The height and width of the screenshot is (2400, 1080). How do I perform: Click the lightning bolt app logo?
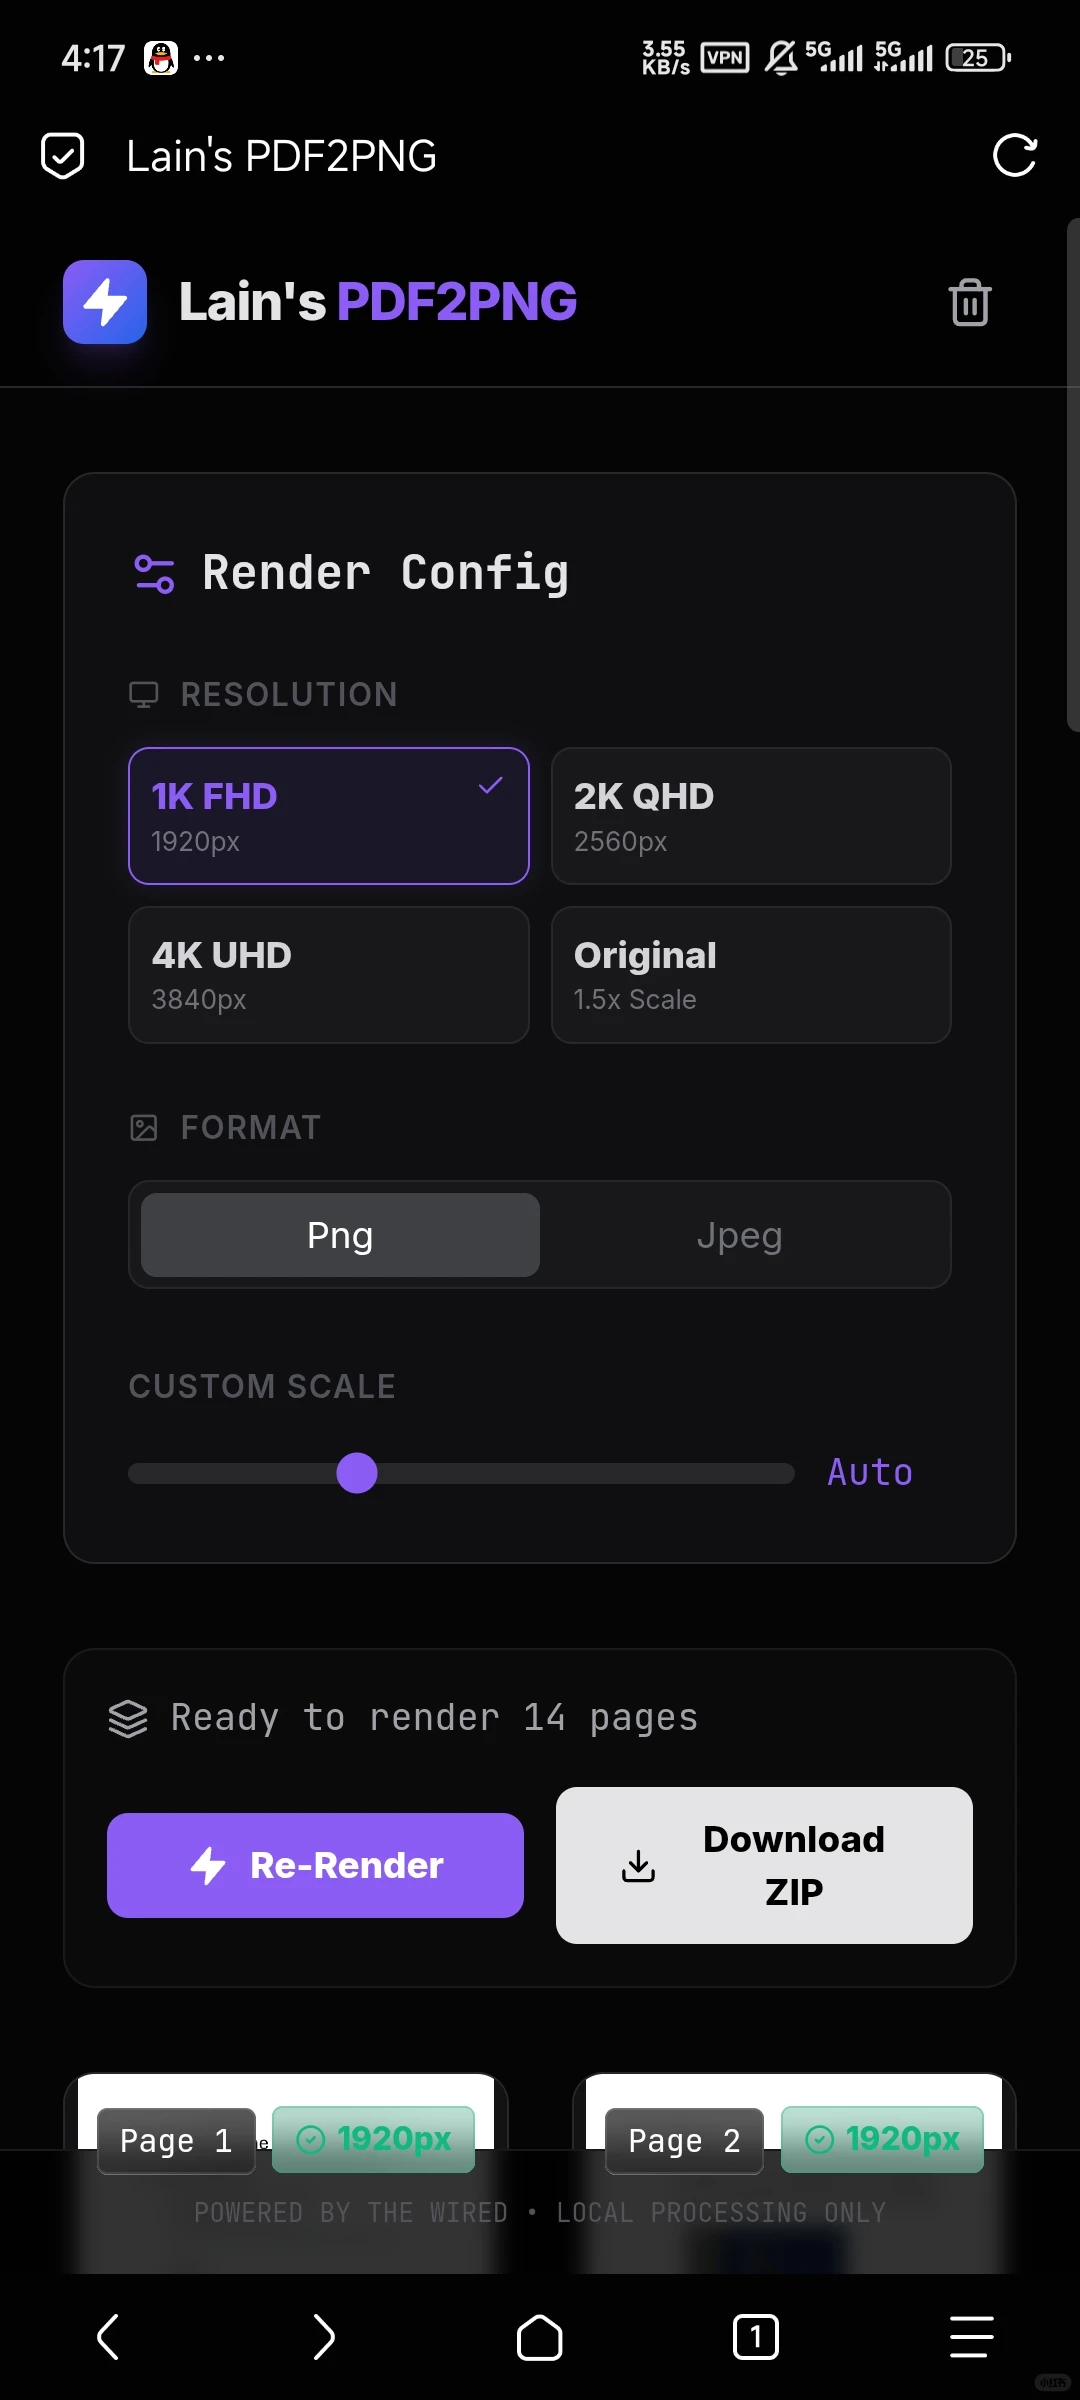tap(105, 302)
